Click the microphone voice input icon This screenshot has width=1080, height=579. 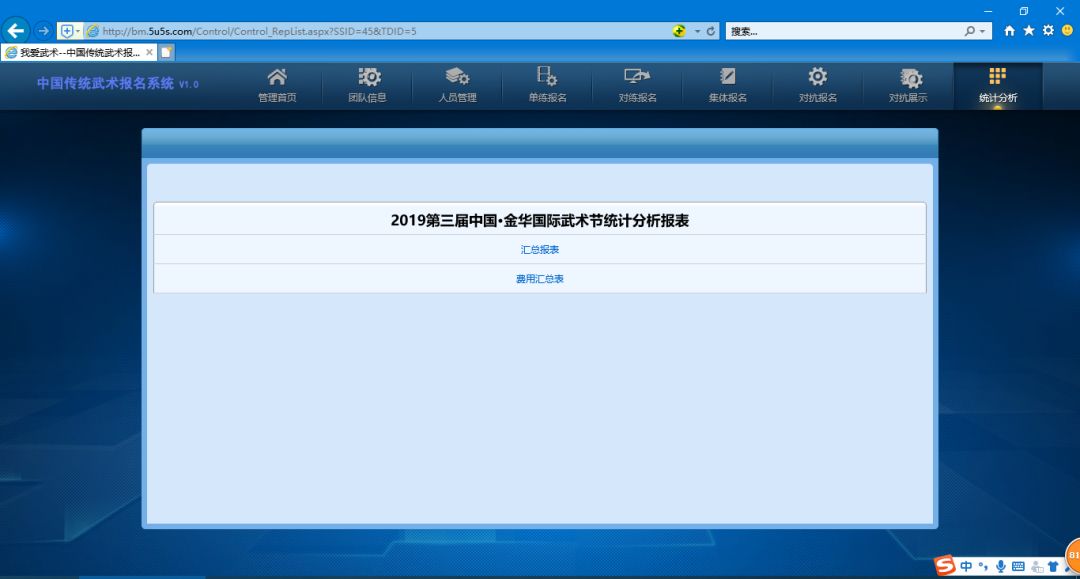point(1001,566)
